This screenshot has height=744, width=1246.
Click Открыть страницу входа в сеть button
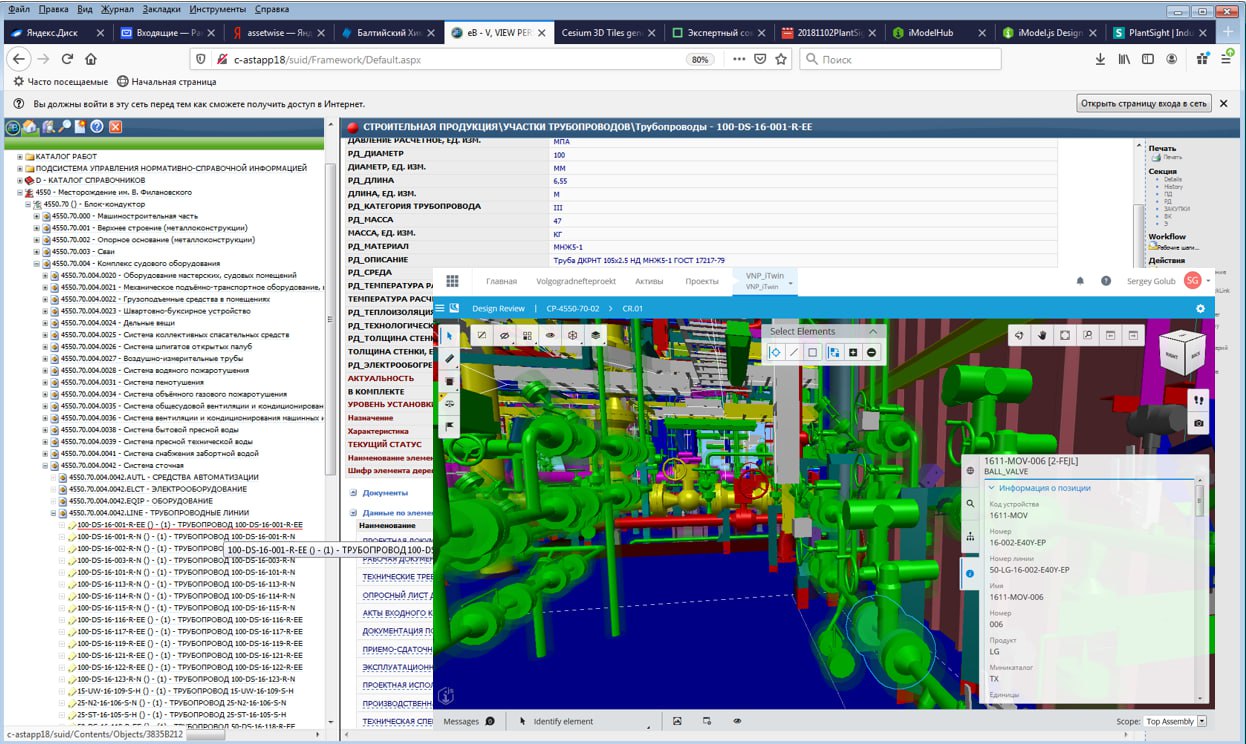[1144, 103]
